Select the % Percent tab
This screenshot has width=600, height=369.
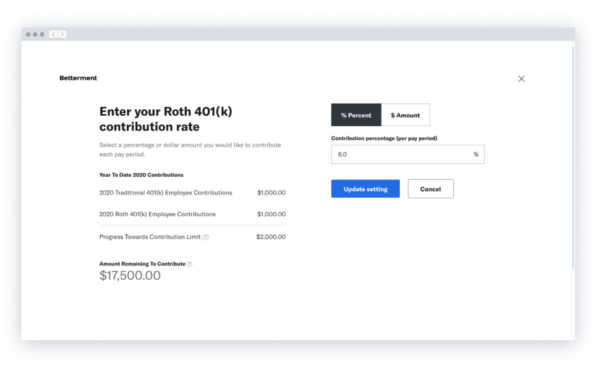[356, 115]
